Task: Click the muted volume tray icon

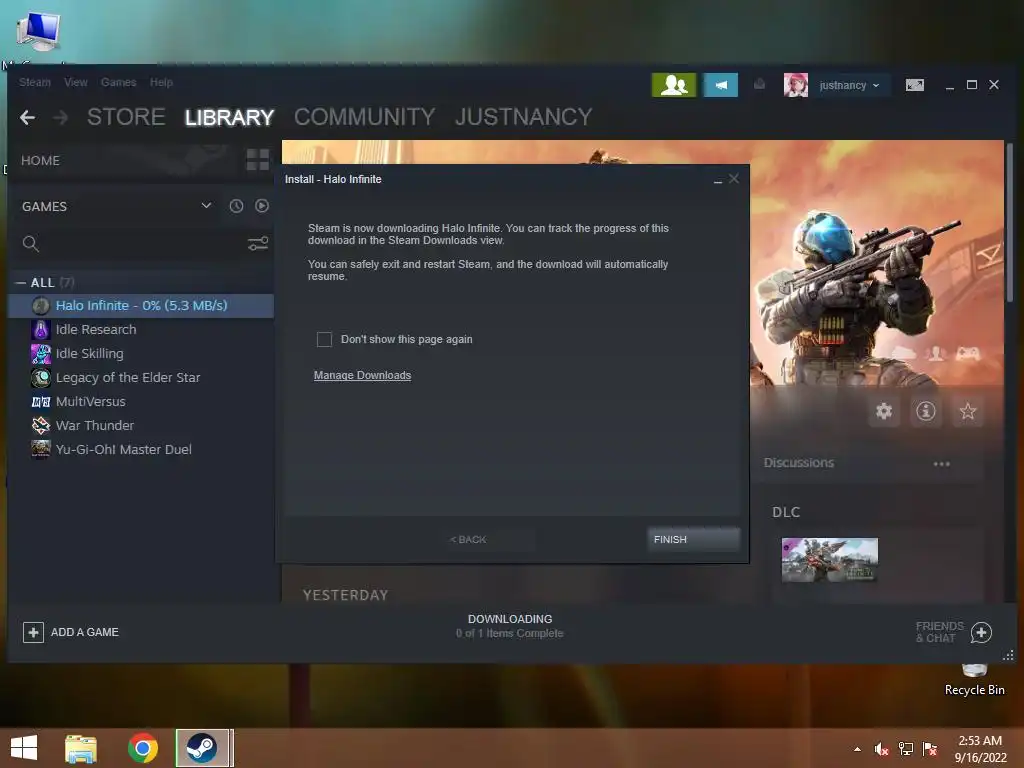Action: tap(882, 749)
